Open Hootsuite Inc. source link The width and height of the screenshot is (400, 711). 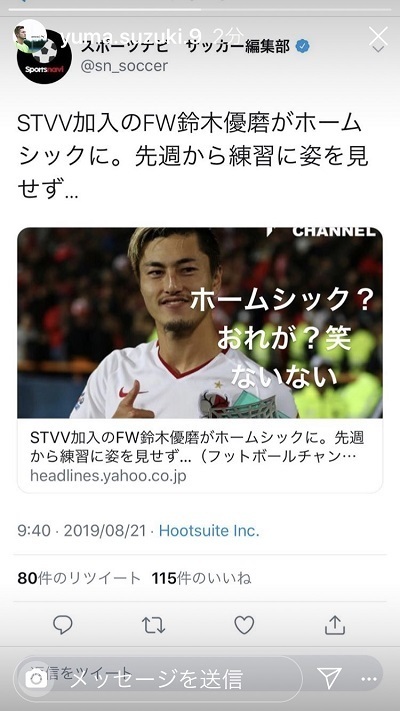point(209,531)
